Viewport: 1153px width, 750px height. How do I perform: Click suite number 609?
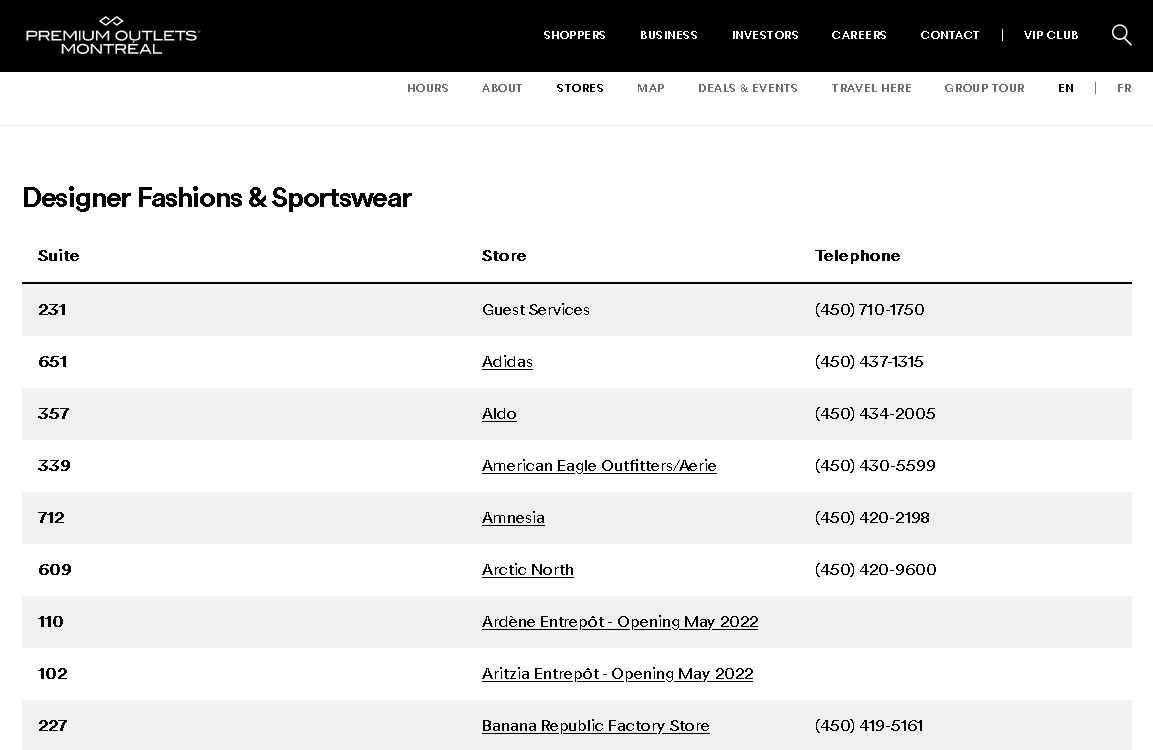55,570
